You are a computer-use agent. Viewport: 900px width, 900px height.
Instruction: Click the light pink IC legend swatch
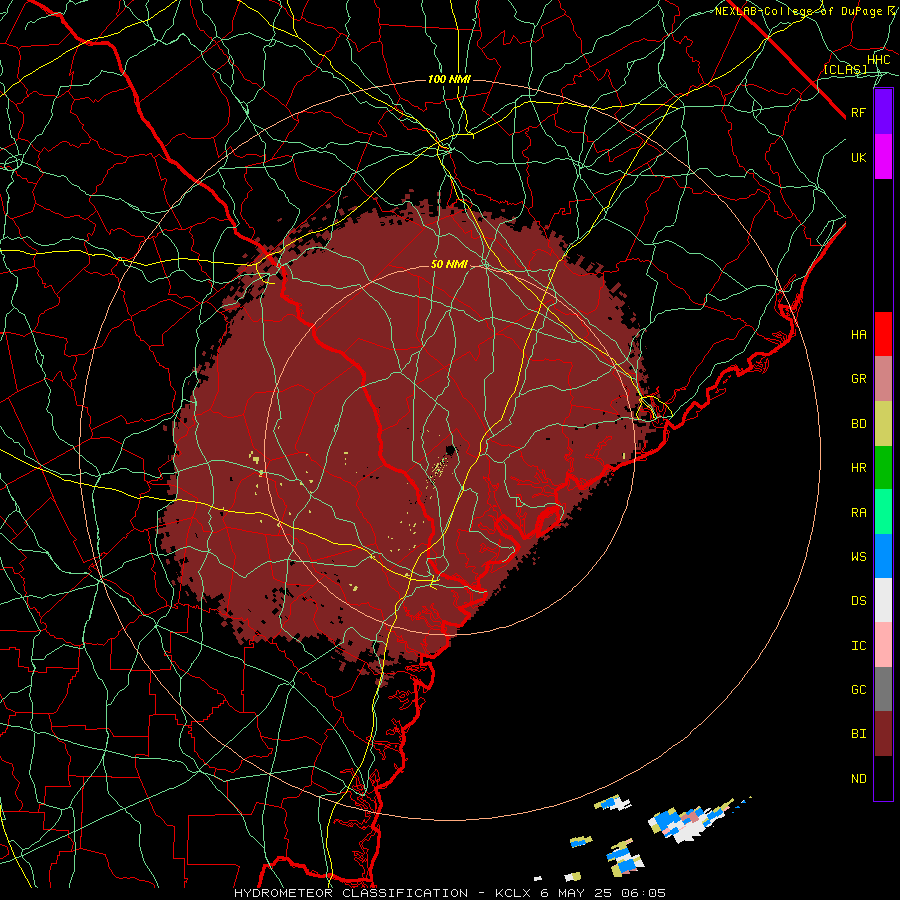pos(883,645)
